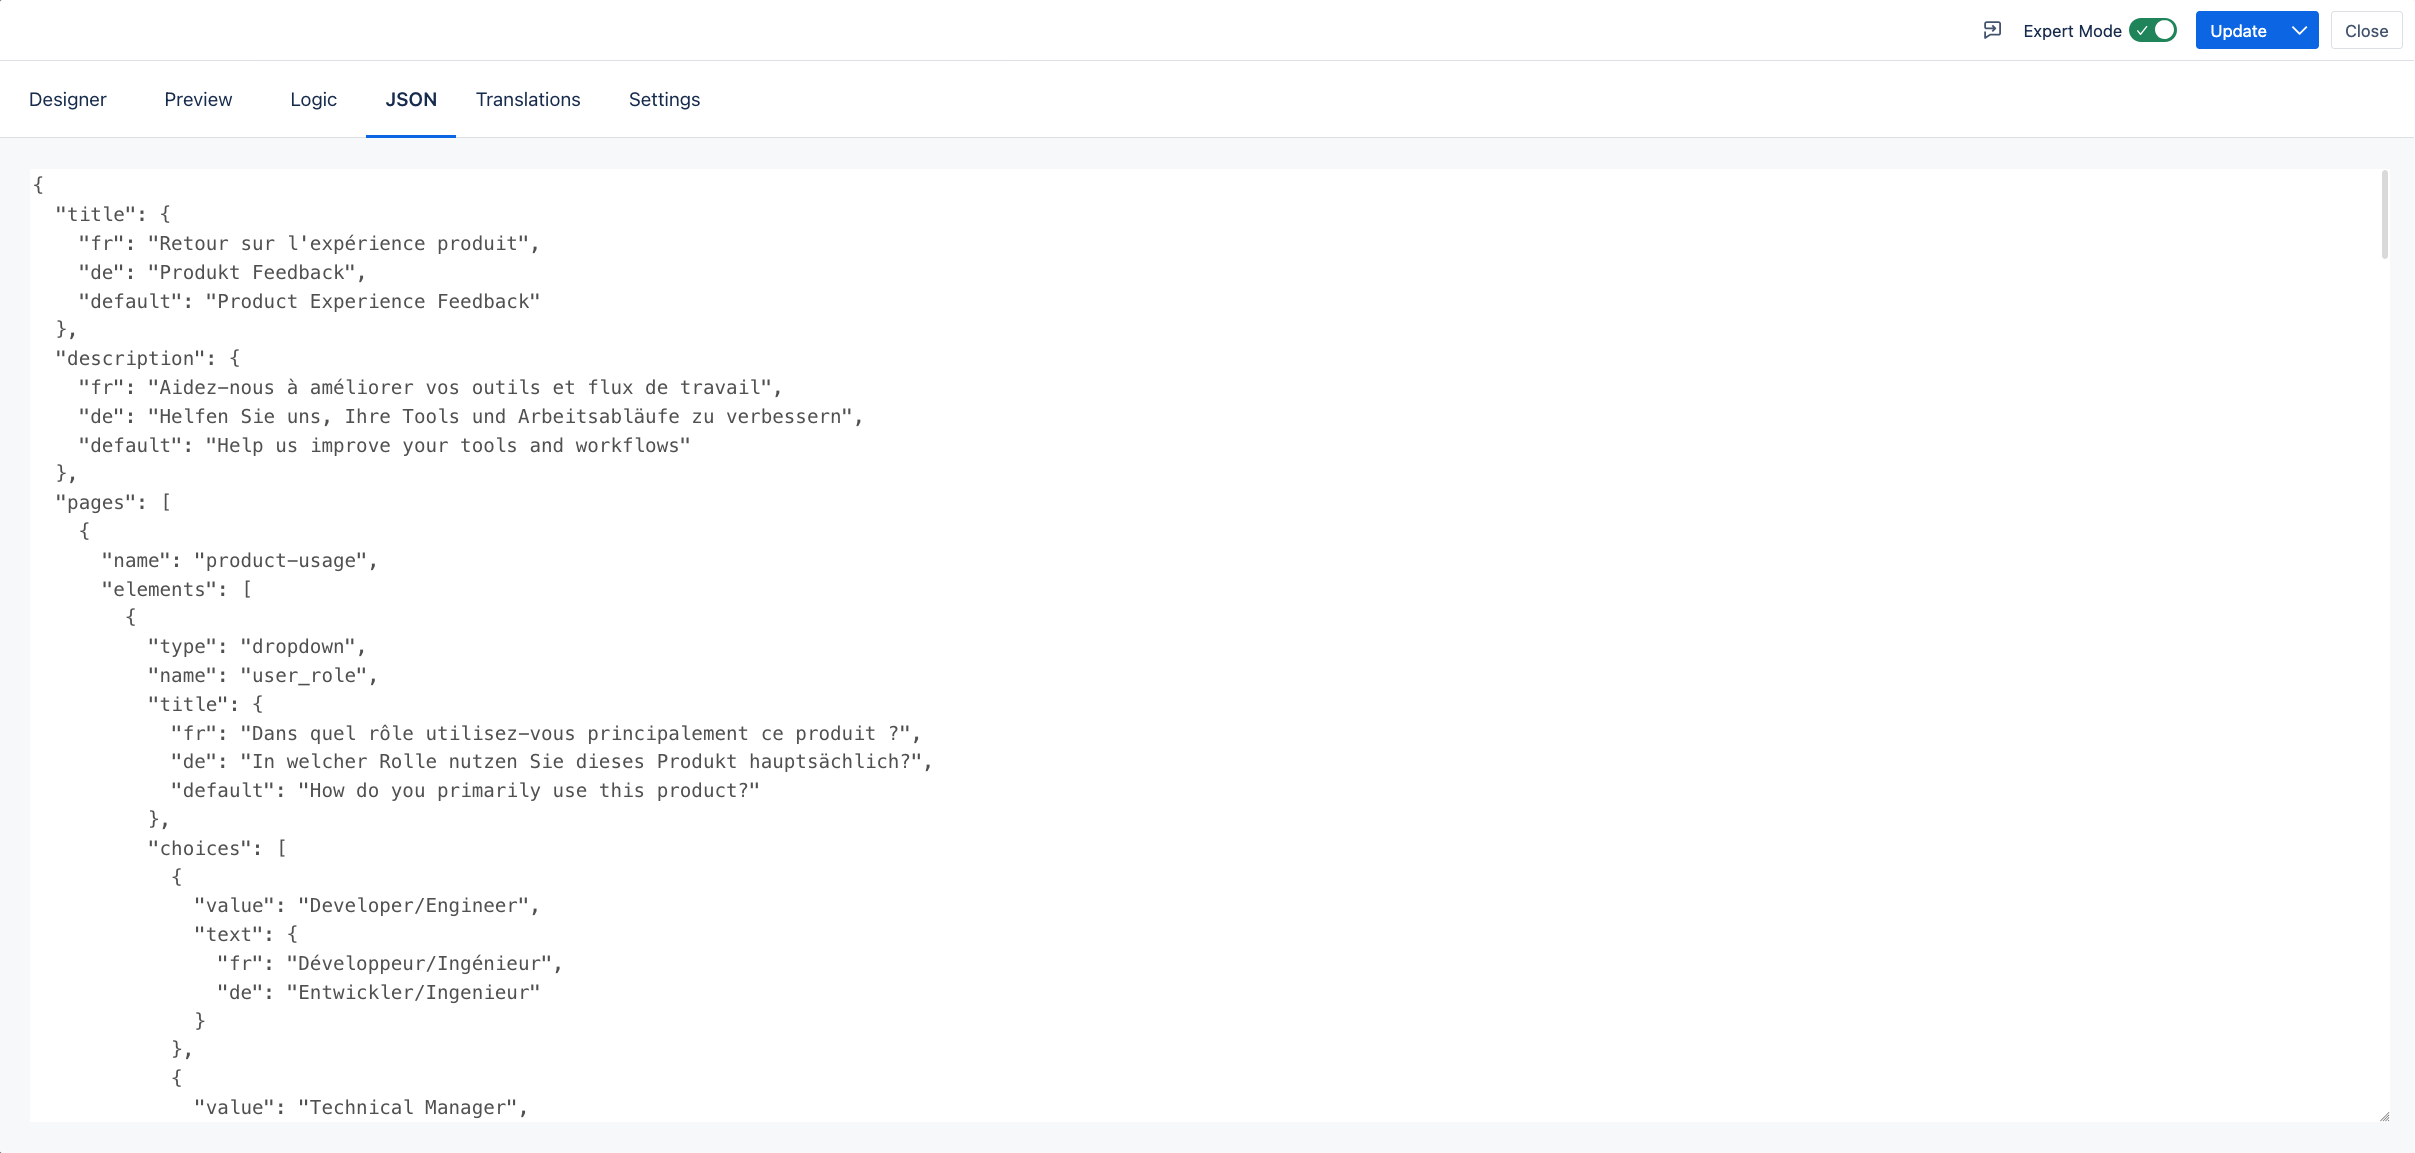This screenshot has height=1153, width=2415.
Task: Click the feedback speech bubble icon
Action: coord(1992,30)
